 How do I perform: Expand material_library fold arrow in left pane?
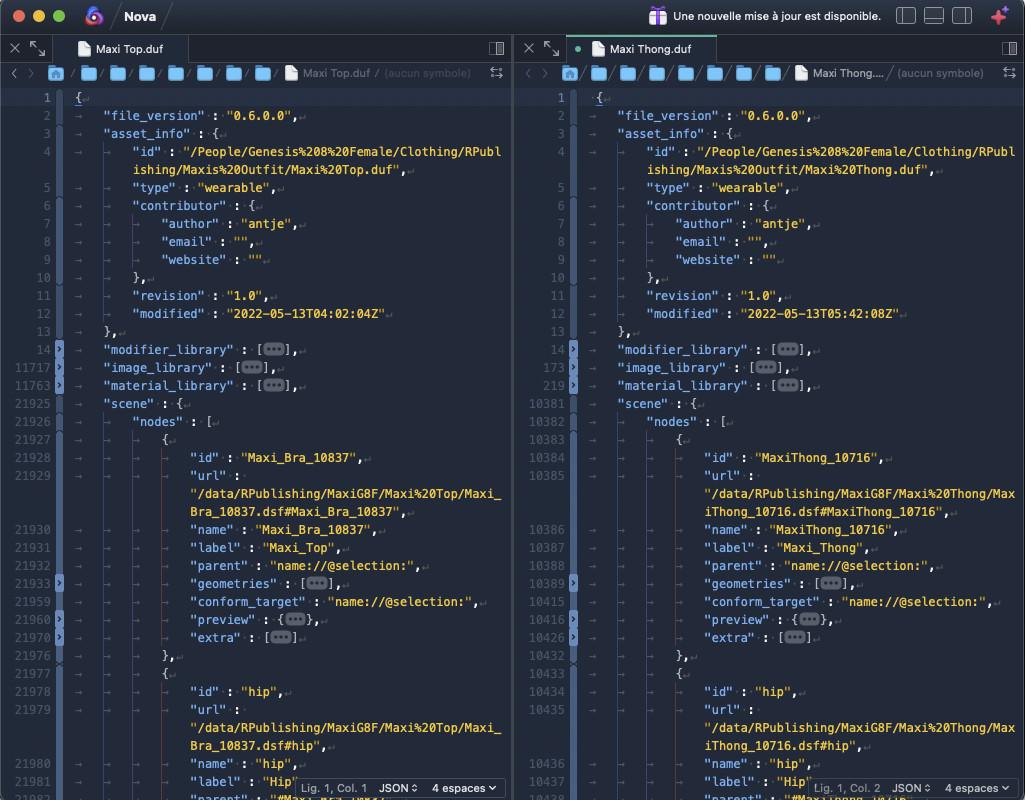click(x=59, y=385)
